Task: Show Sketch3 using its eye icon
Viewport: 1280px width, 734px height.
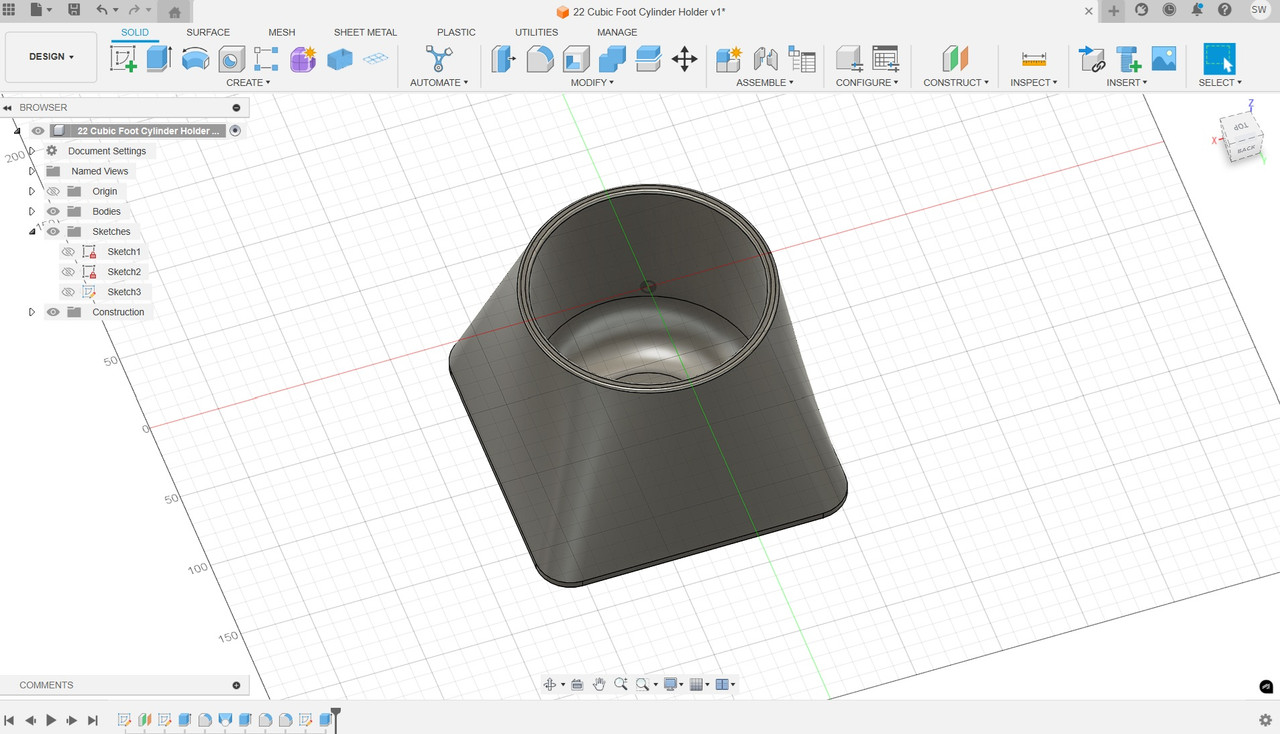Action: coord(68,292)
